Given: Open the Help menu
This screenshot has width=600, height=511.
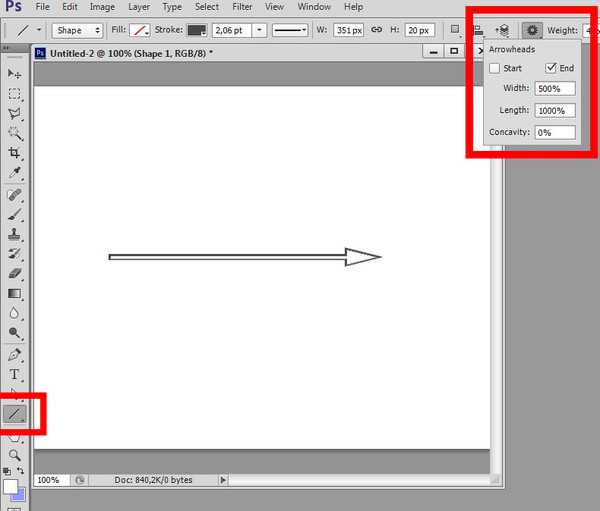Looking at the screenshot, I should [353, 7].
